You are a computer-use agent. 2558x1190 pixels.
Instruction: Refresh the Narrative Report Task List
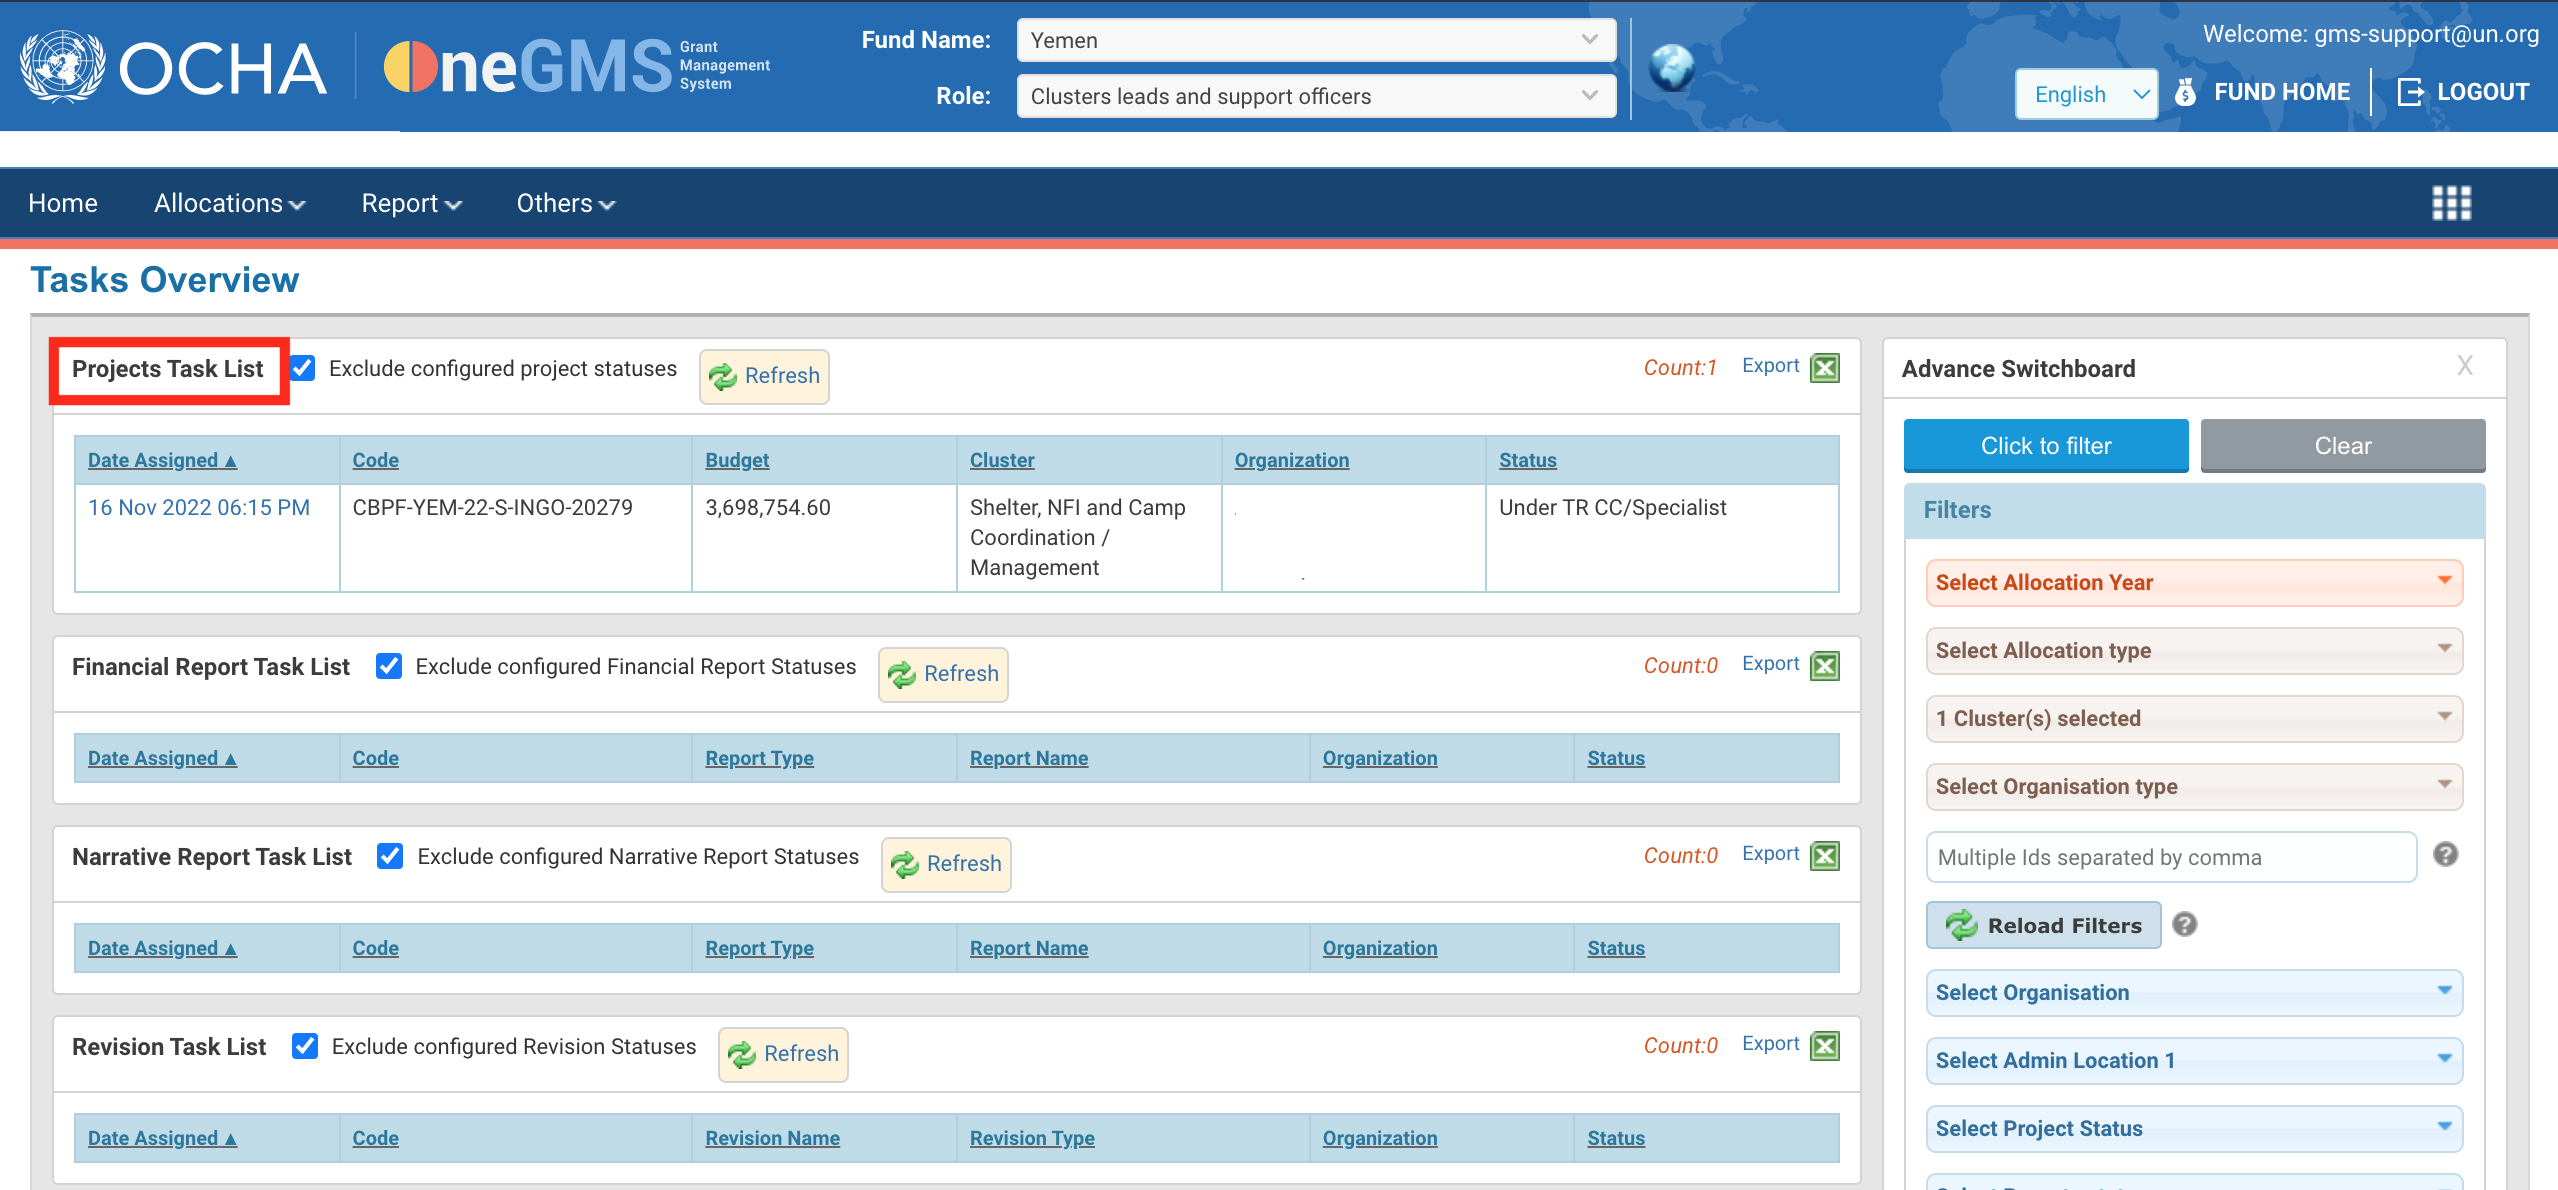point(946,864)
